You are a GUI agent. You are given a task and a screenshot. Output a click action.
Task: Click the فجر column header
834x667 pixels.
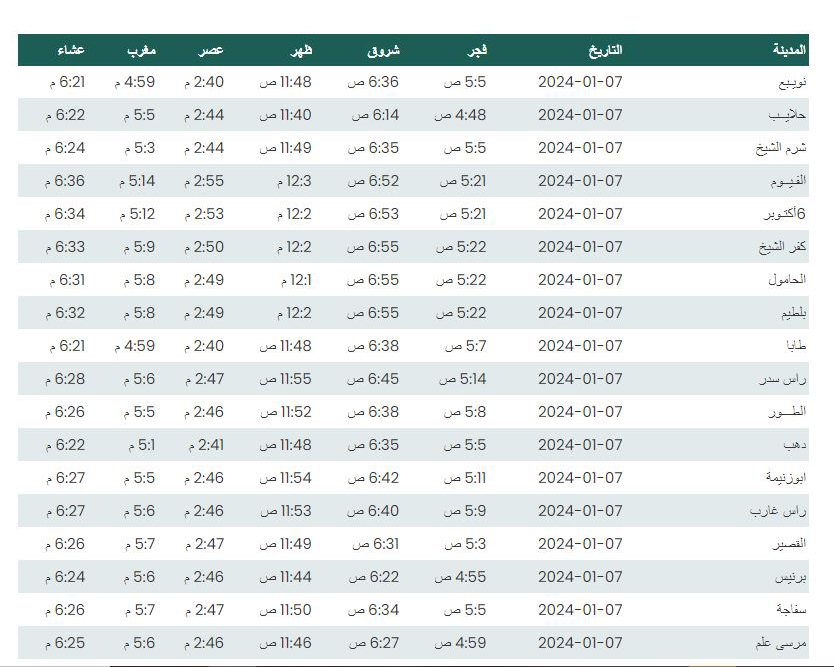477,50
